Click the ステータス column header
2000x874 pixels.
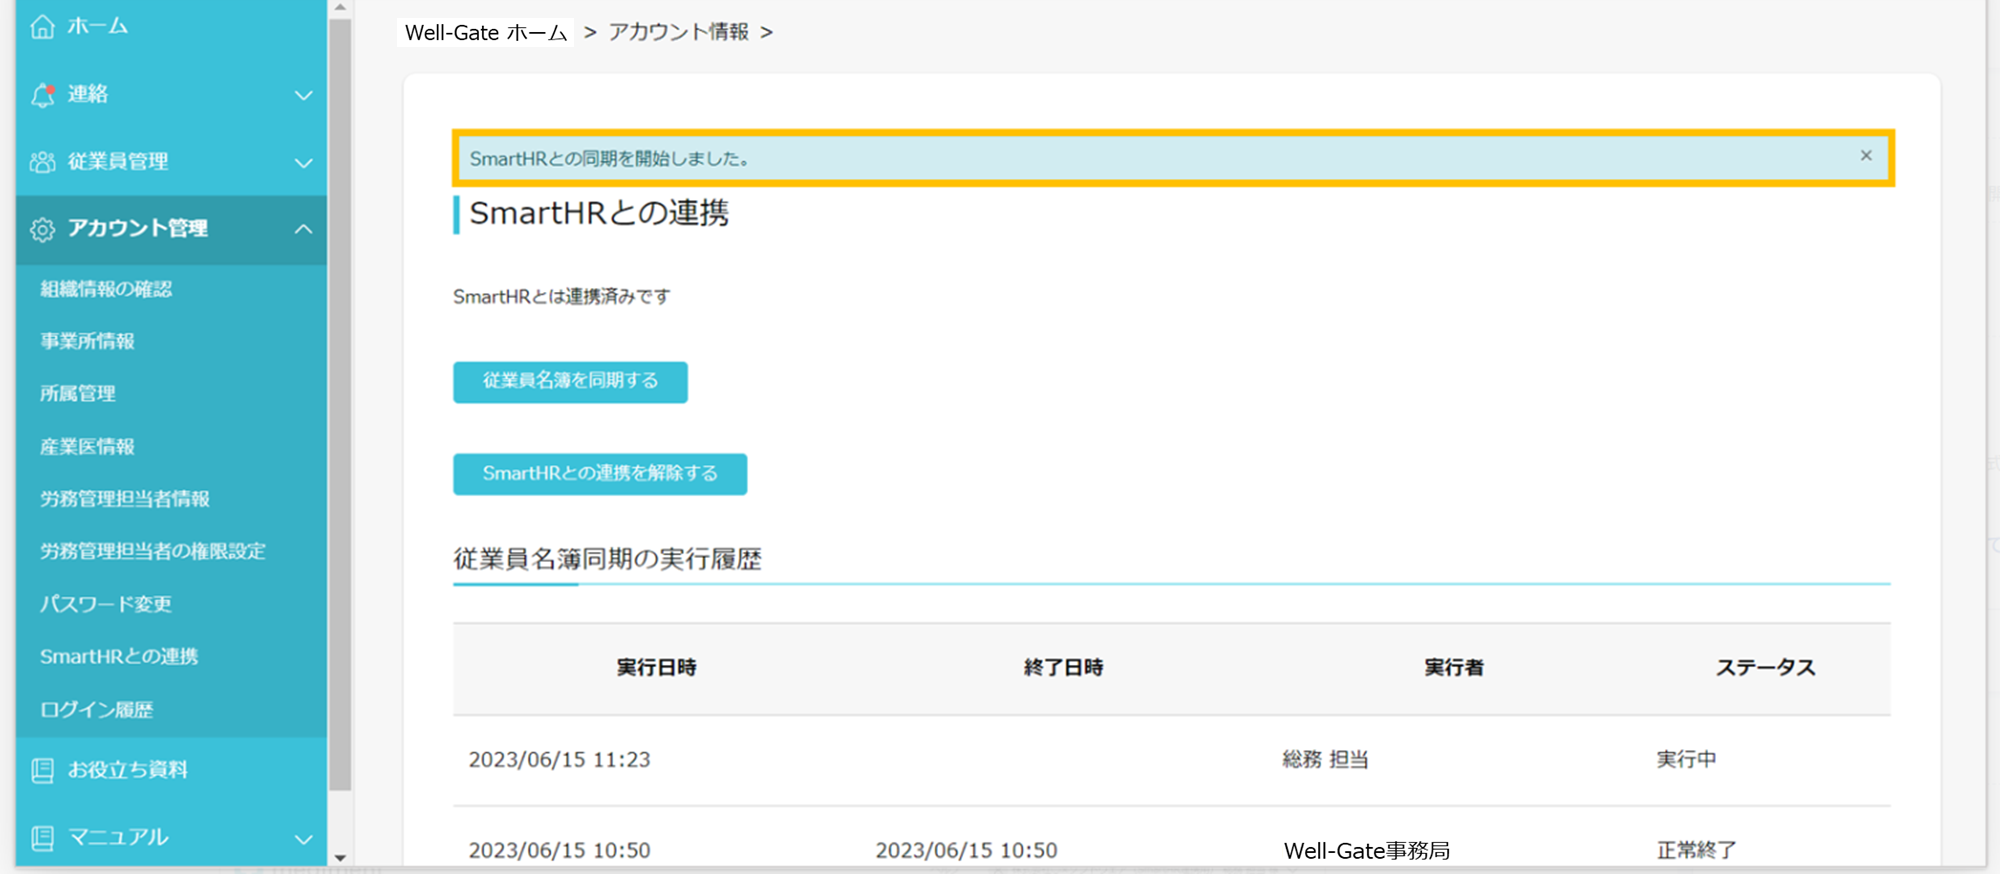pyautogui.click(x=1766, y=668)
